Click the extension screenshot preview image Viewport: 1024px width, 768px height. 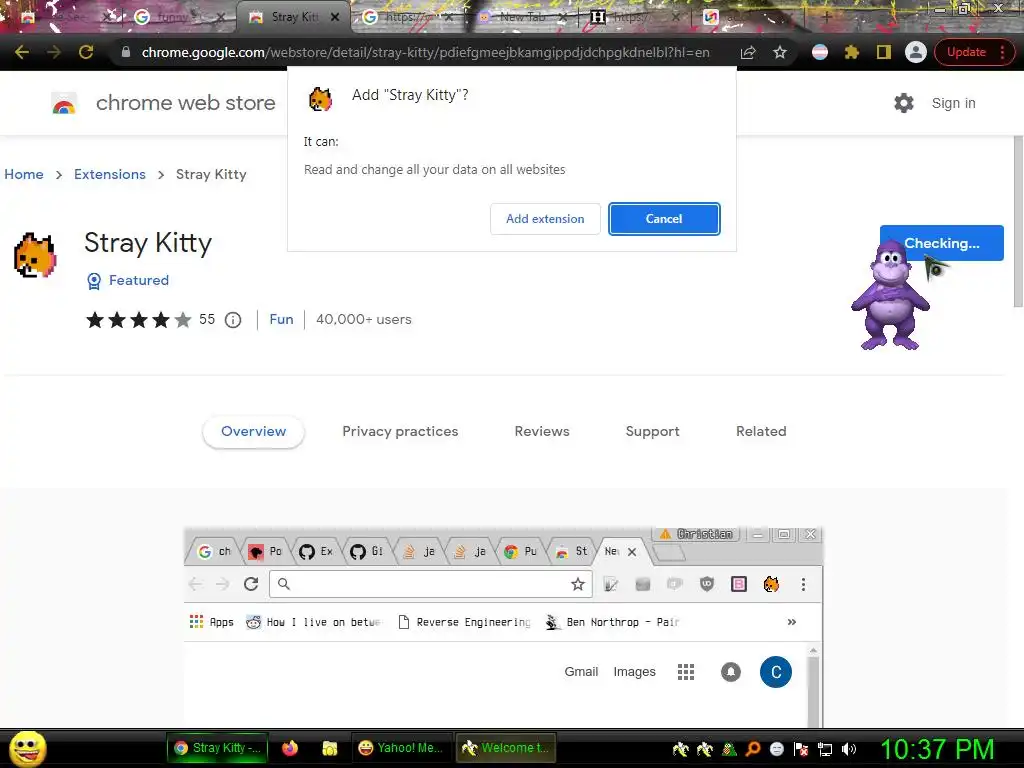pos(504,626)
